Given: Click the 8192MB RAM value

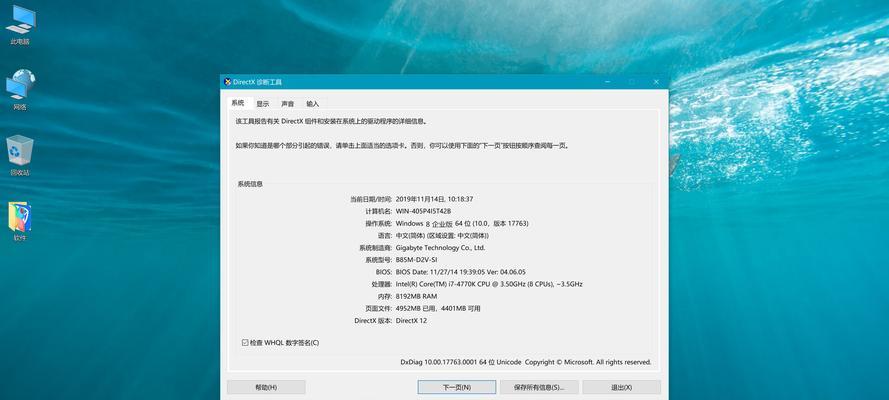Looking at the screenshot, I should point(416,296).
